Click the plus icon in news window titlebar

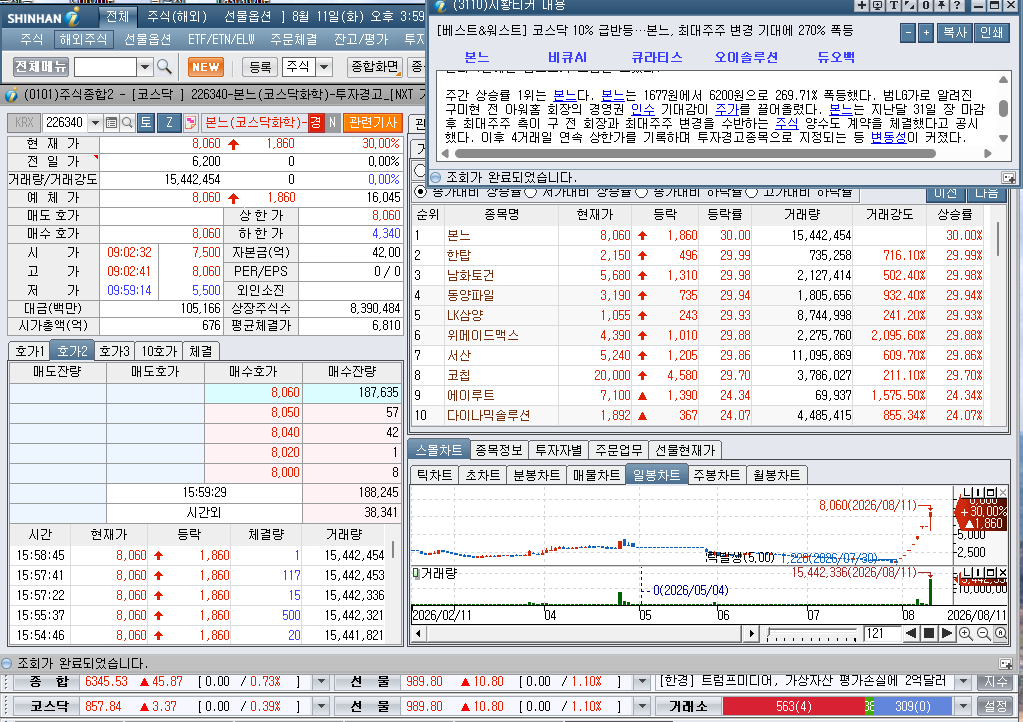862,5
